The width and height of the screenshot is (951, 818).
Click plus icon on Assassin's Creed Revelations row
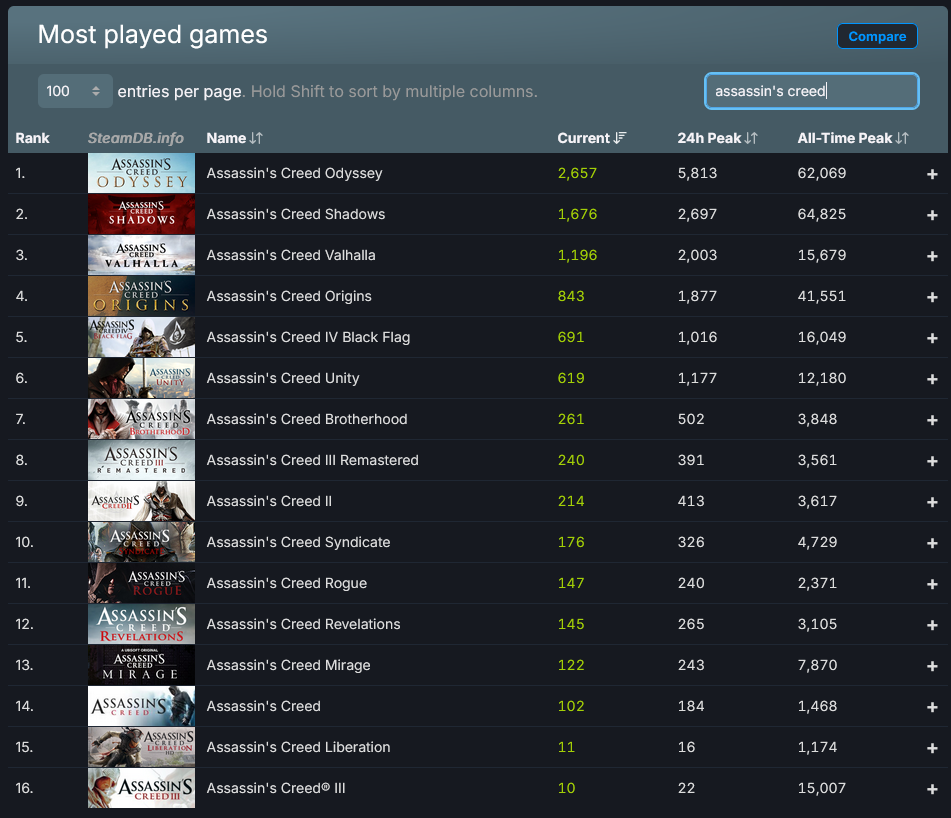pos(932,625)
